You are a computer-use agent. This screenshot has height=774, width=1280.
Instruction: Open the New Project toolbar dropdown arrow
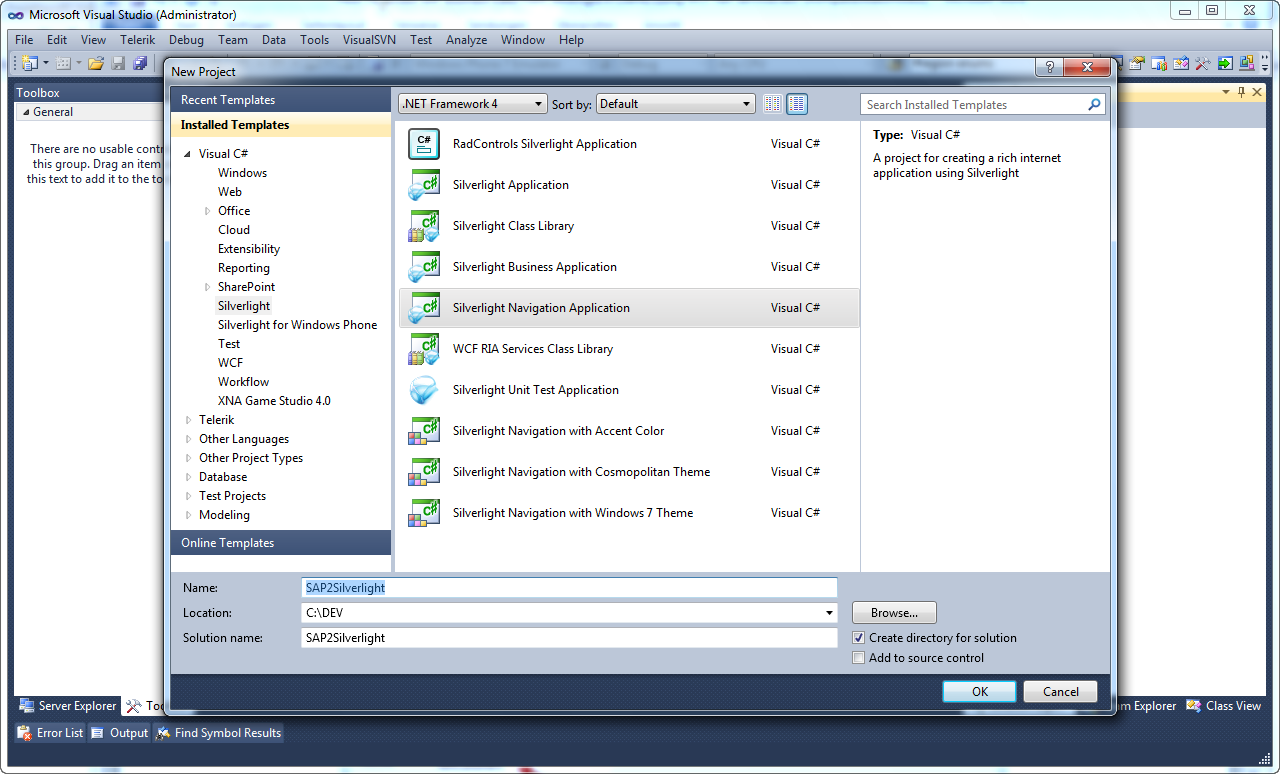coord(44,63)
